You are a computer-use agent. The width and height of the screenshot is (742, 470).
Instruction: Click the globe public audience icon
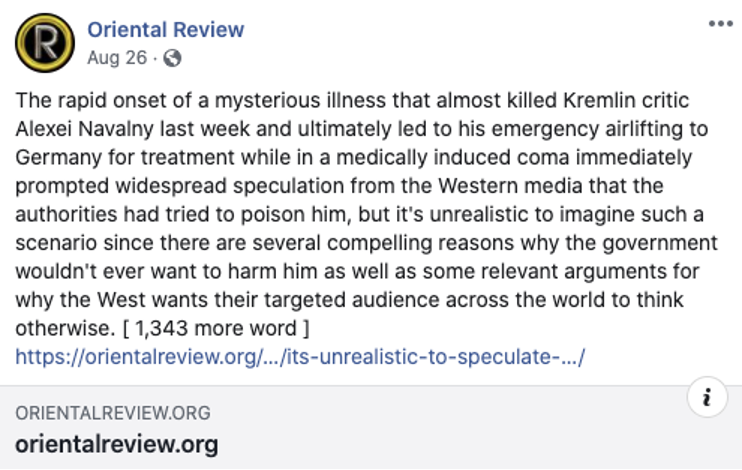click(x=172, y=58)
